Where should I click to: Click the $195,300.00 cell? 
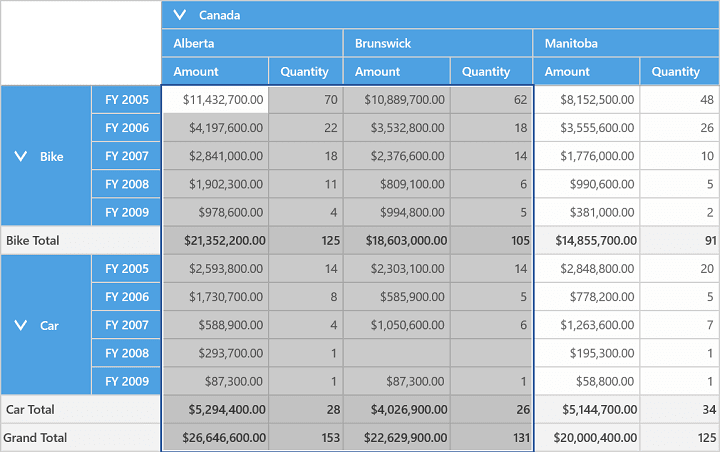[586, 353]
